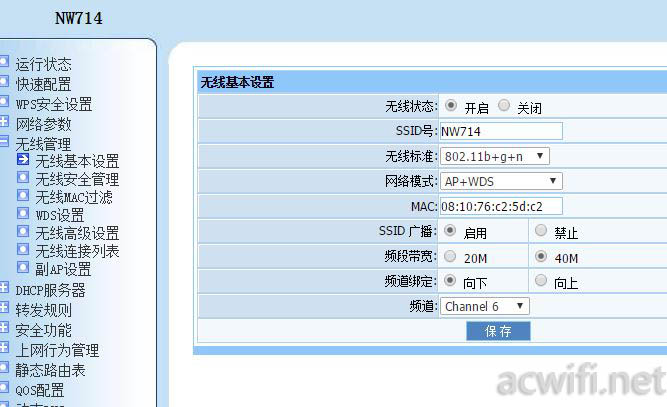Image resolution: width=667 pixels, height=407 pixels.
Task: Save settings with the 保存 button
Action: coord(498,331)
